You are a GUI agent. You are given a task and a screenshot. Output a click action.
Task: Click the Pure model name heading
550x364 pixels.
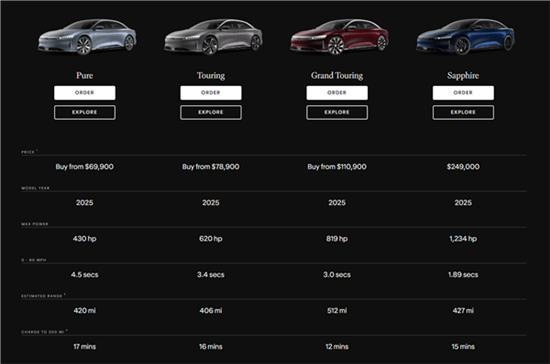pos(85,75)
